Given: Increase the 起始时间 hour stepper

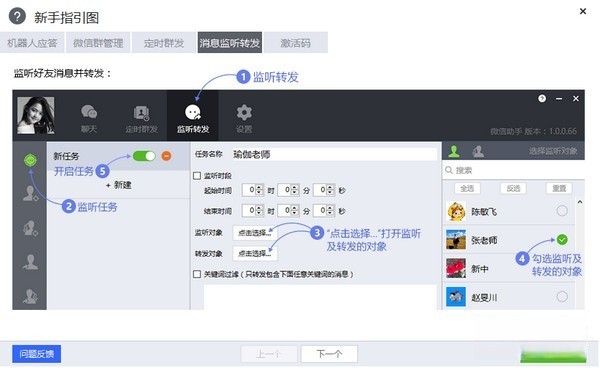Looking at the screenshot, I should pos(259,187).
